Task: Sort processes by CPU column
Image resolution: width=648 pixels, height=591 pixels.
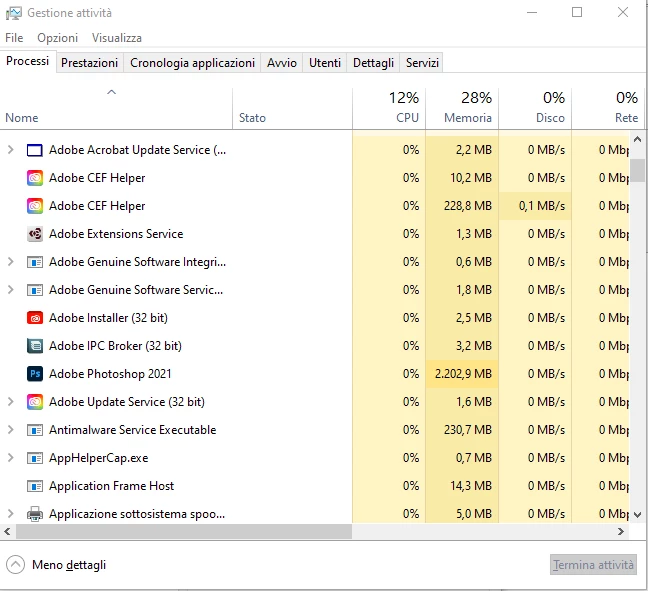Action: pyautogui.click(x=389, y=108)
